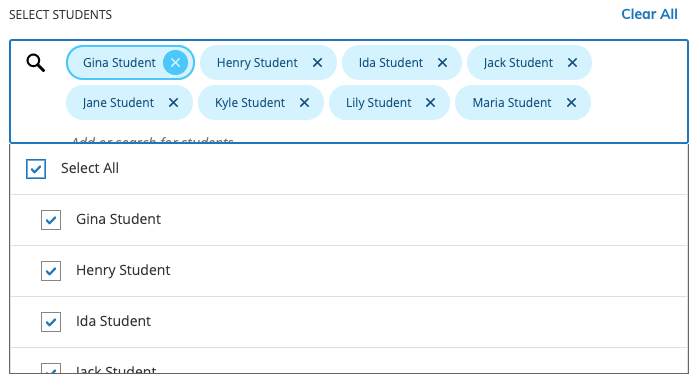Click the Ida Student chip label
Image resolution: width=697 pixels, height=385 pixels.
(391, 63)
